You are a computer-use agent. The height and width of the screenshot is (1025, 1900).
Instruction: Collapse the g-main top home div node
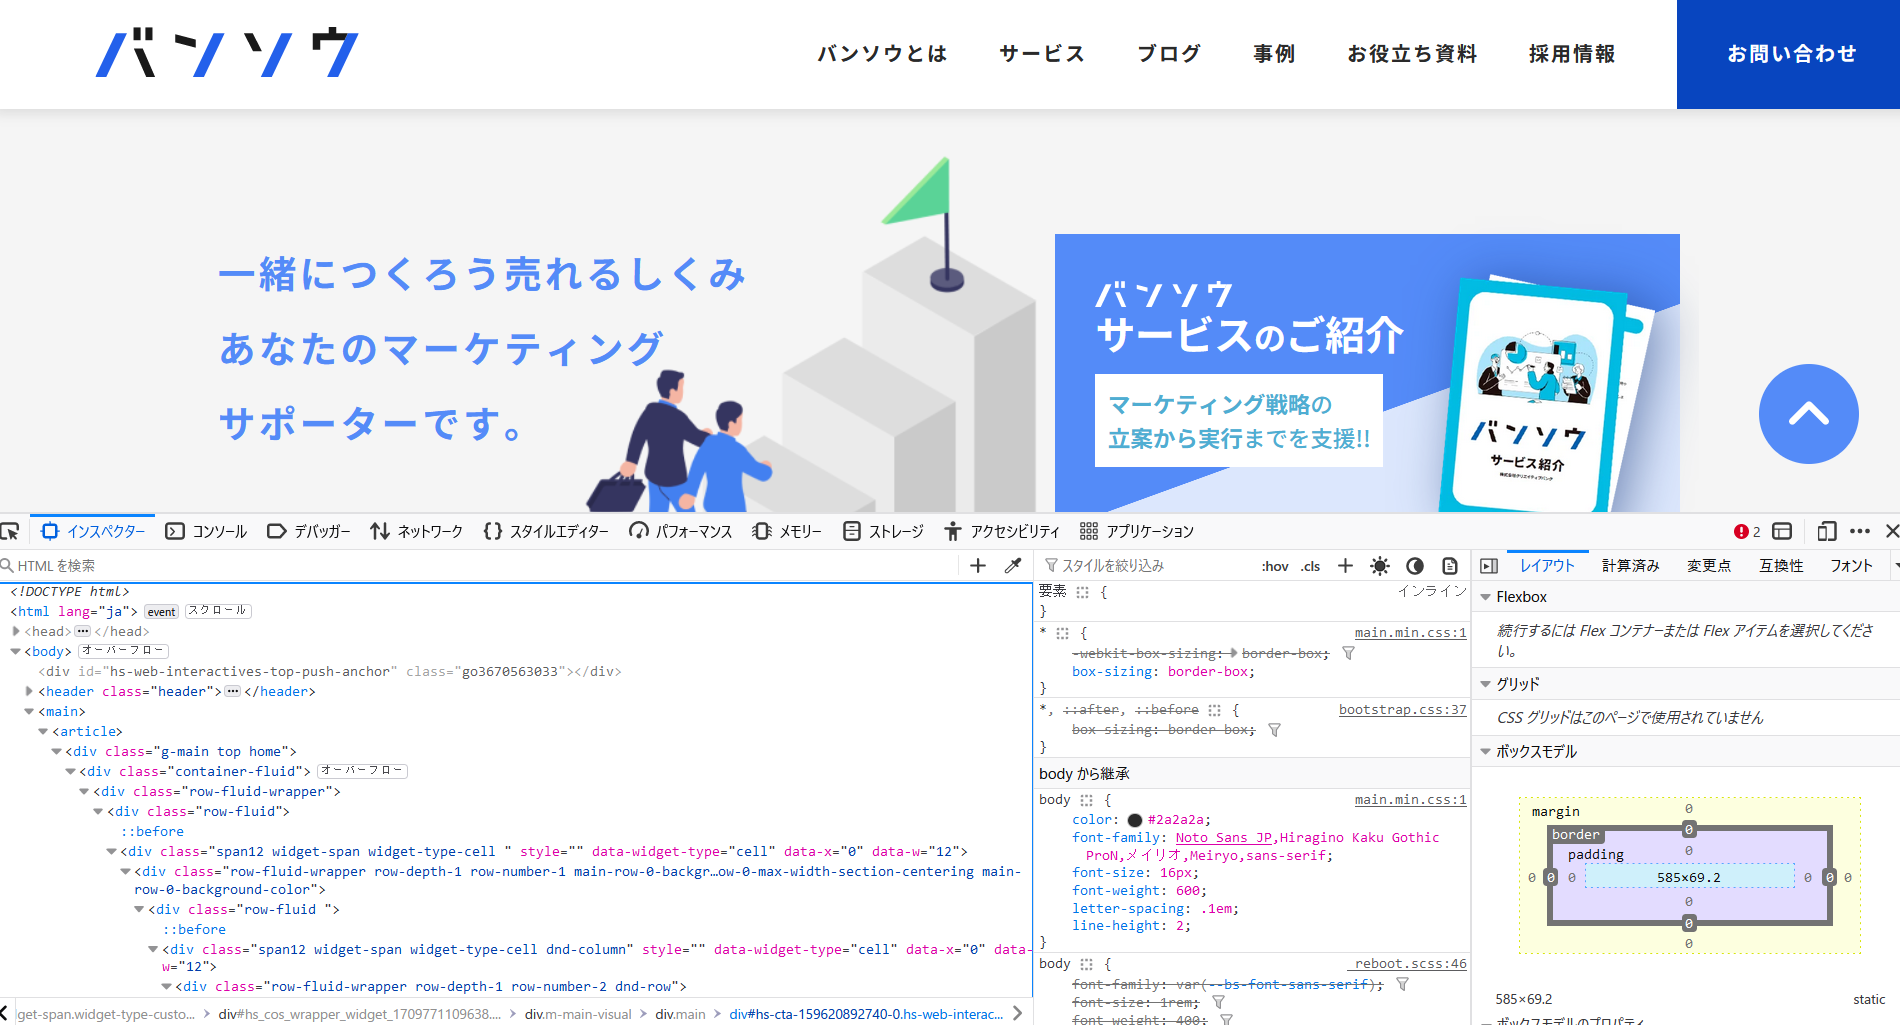(57, 751)
